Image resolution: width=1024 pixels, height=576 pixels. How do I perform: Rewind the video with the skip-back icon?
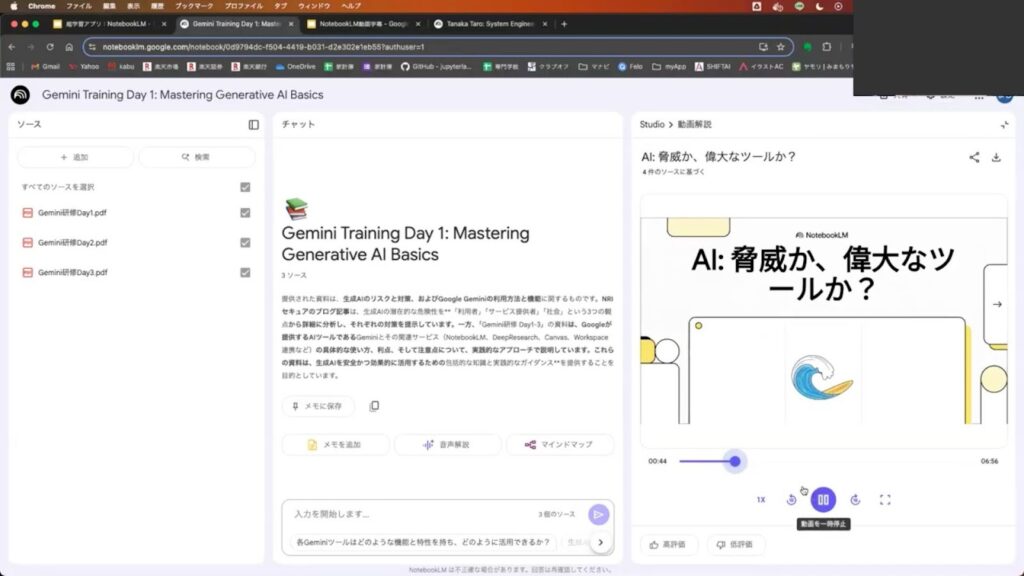792,499
